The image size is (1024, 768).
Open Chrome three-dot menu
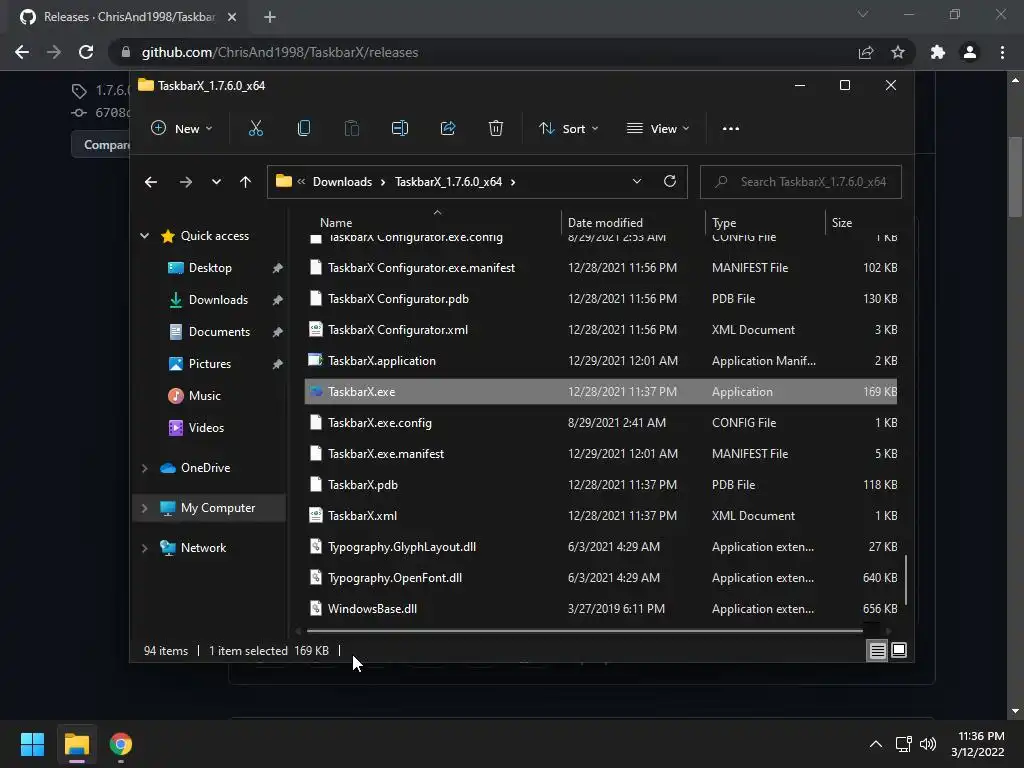pos(1002,52)
